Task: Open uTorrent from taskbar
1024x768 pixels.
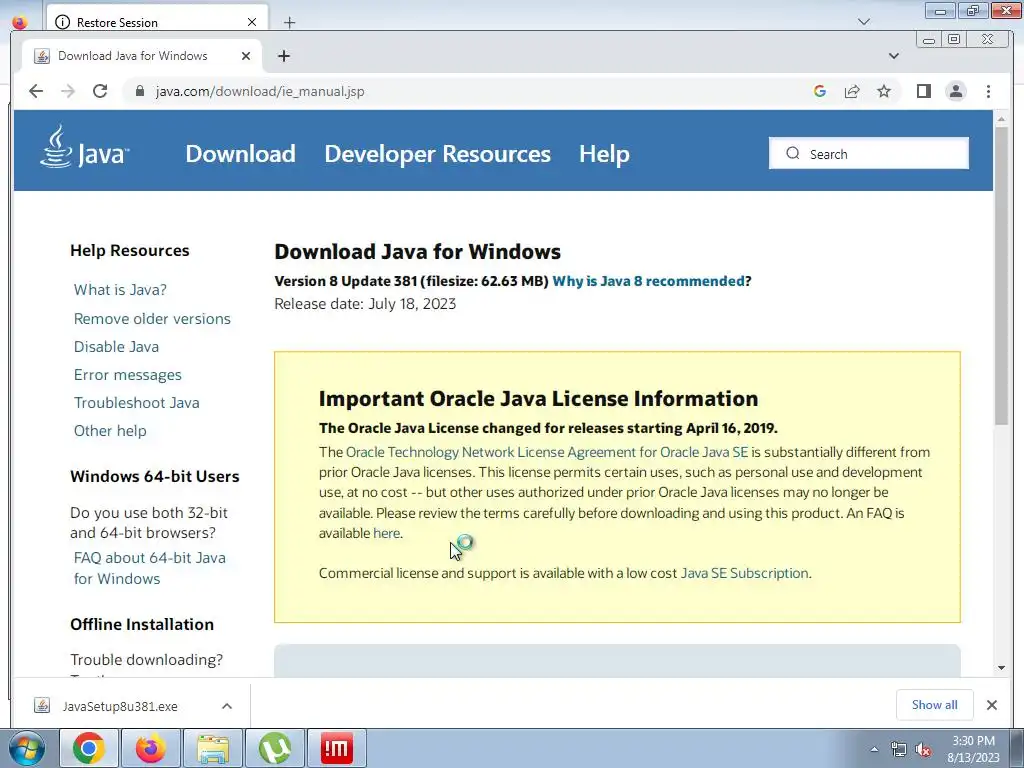Action: [x=275, y=748]
